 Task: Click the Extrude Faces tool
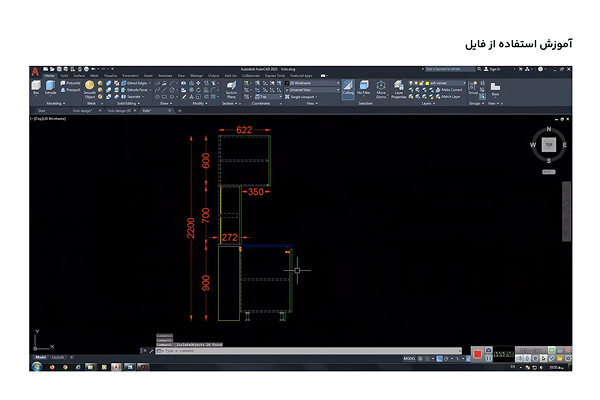[x=134, y=90]
